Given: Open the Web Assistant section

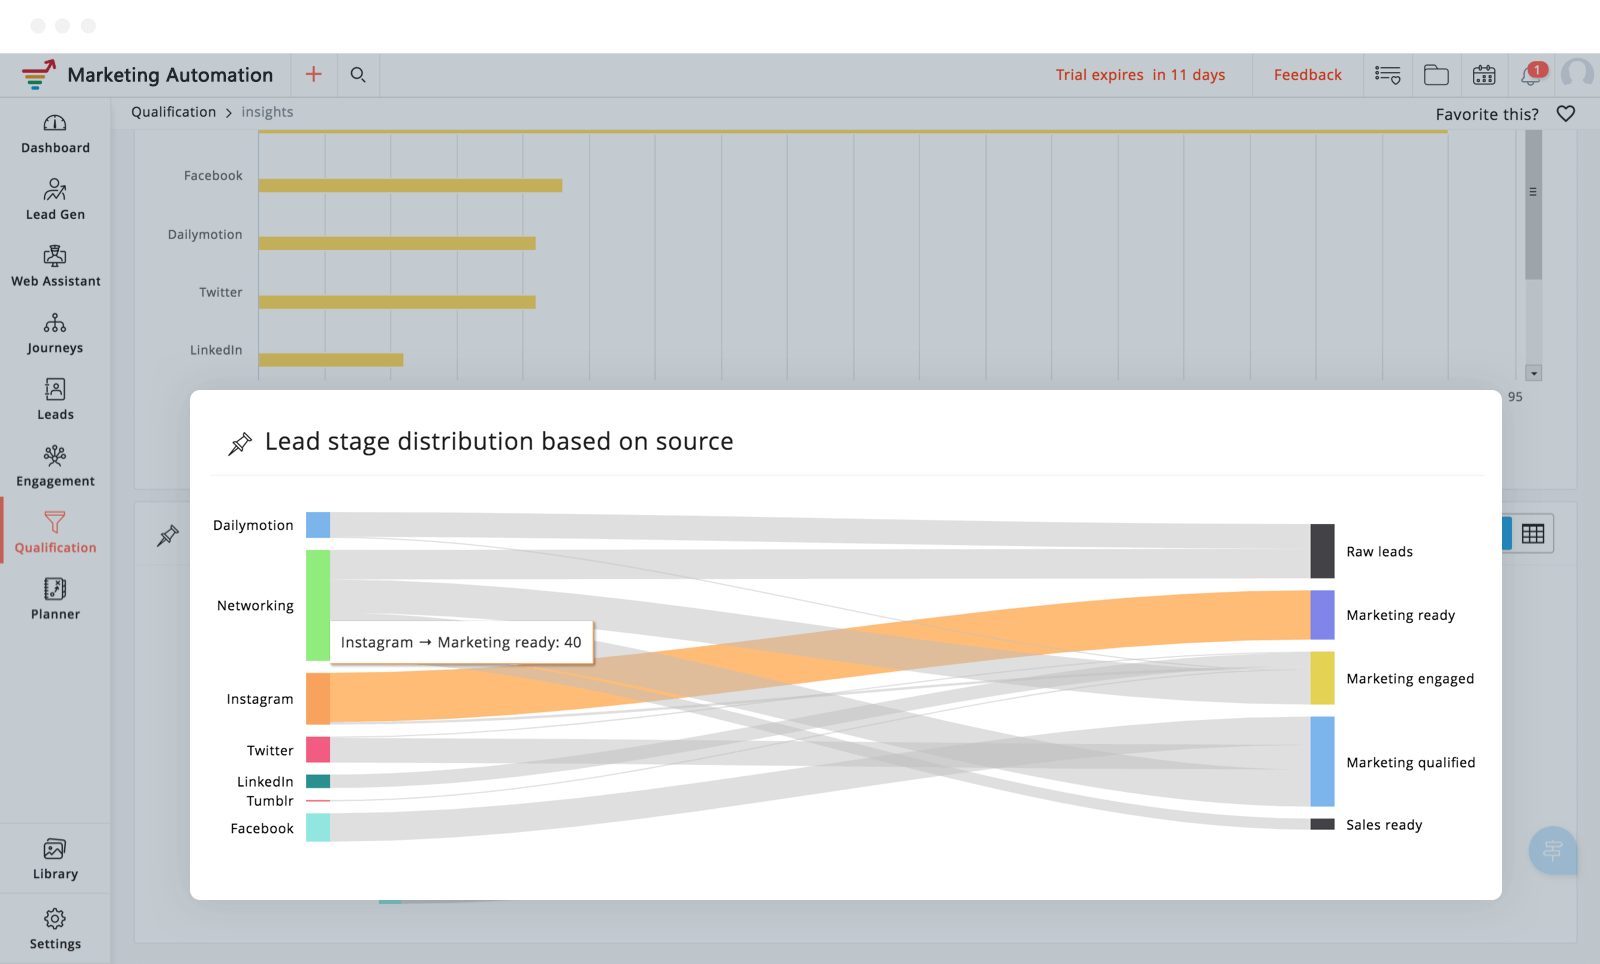Looking at the screenshot, I should [x=55, y=267].
